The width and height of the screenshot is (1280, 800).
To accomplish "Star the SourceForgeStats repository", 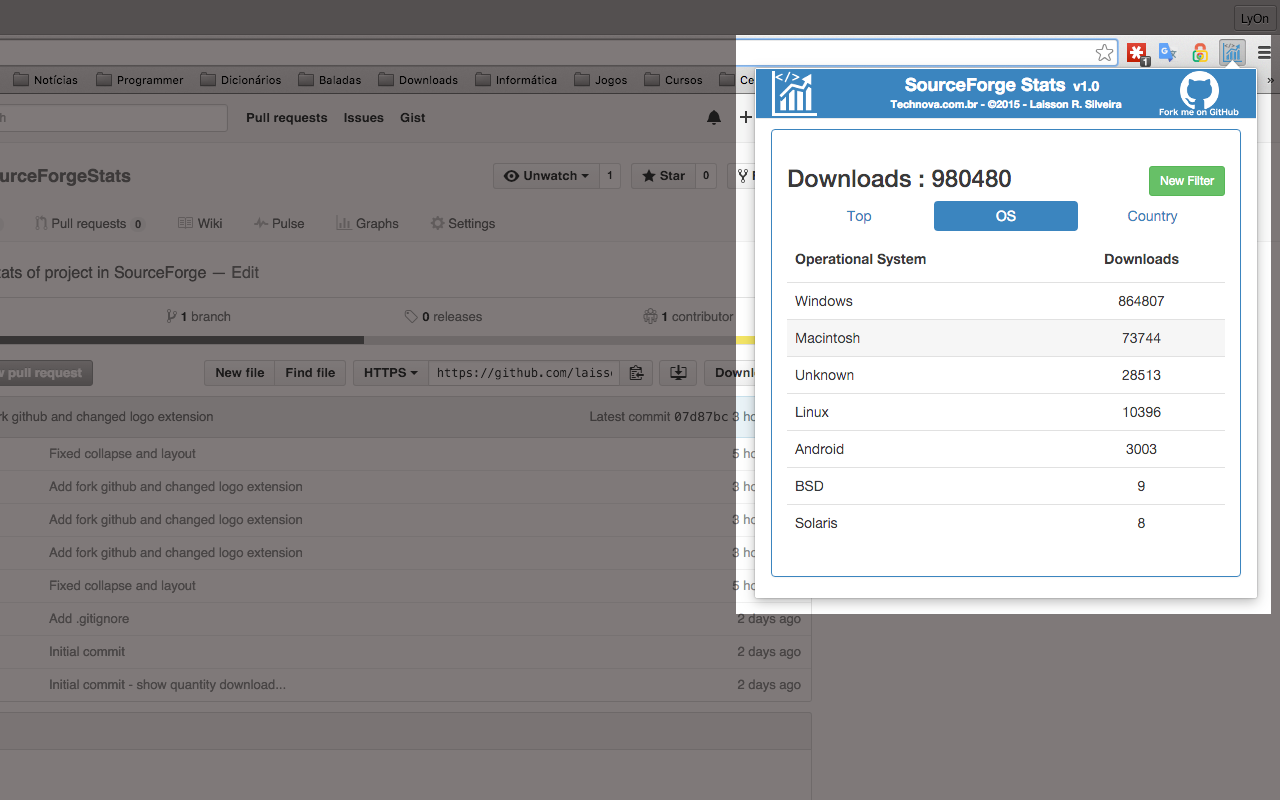I will [x=663, y=175].
